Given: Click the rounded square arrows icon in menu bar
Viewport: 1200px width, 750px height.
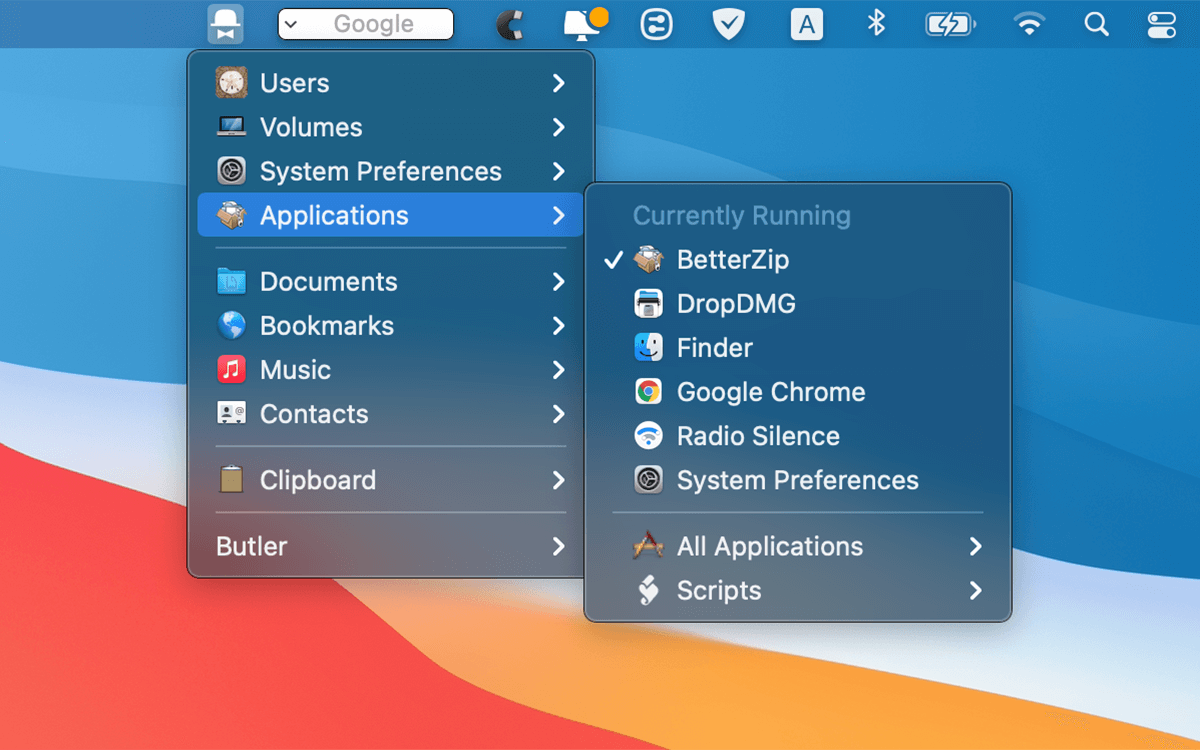Looking at the screenshot, I should point(656,24).
